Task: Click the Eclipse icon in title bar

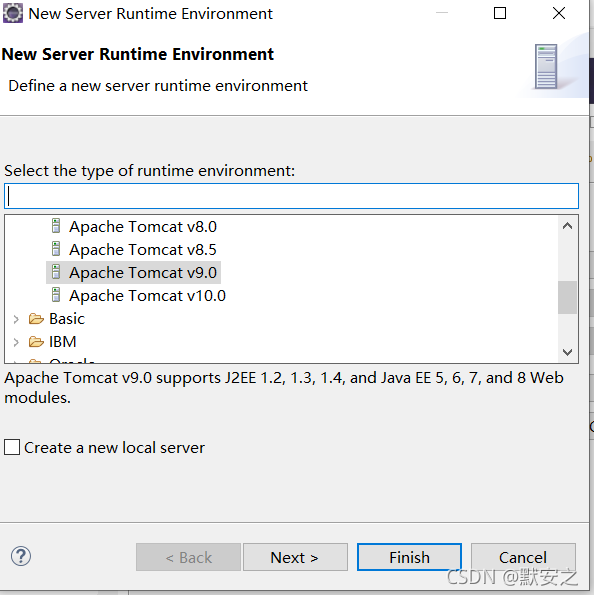Action: click(13, 13)
